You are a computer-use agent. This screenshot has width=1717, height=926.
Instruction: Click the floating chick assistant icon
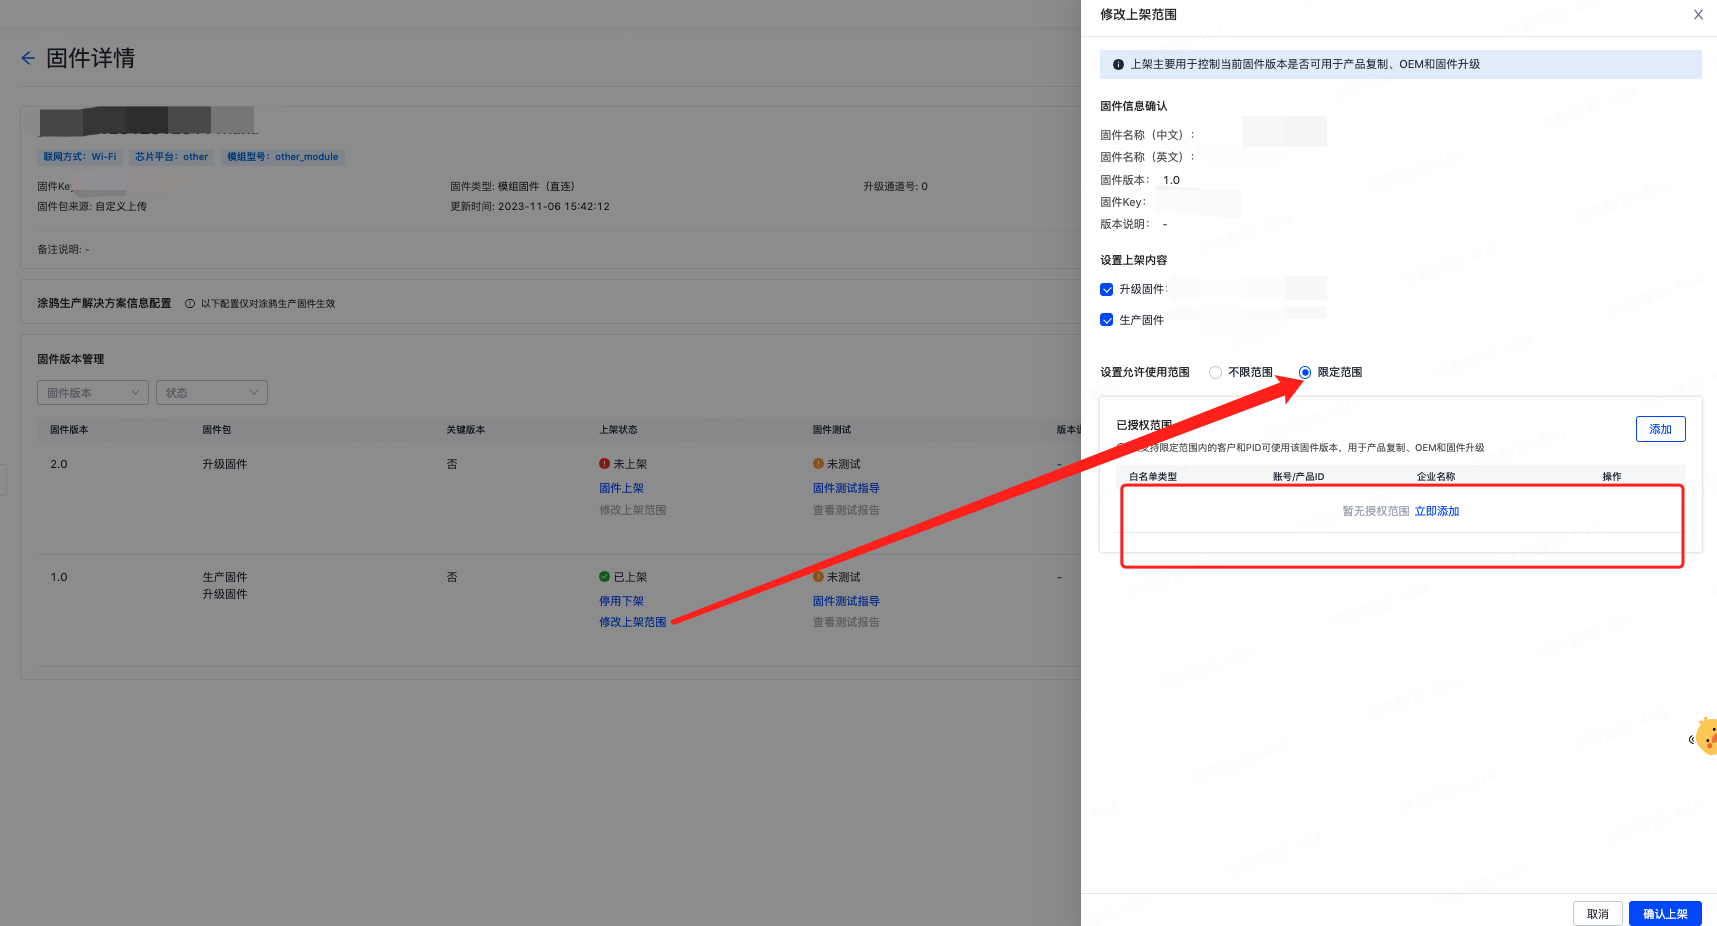[x=1706, y=738]
